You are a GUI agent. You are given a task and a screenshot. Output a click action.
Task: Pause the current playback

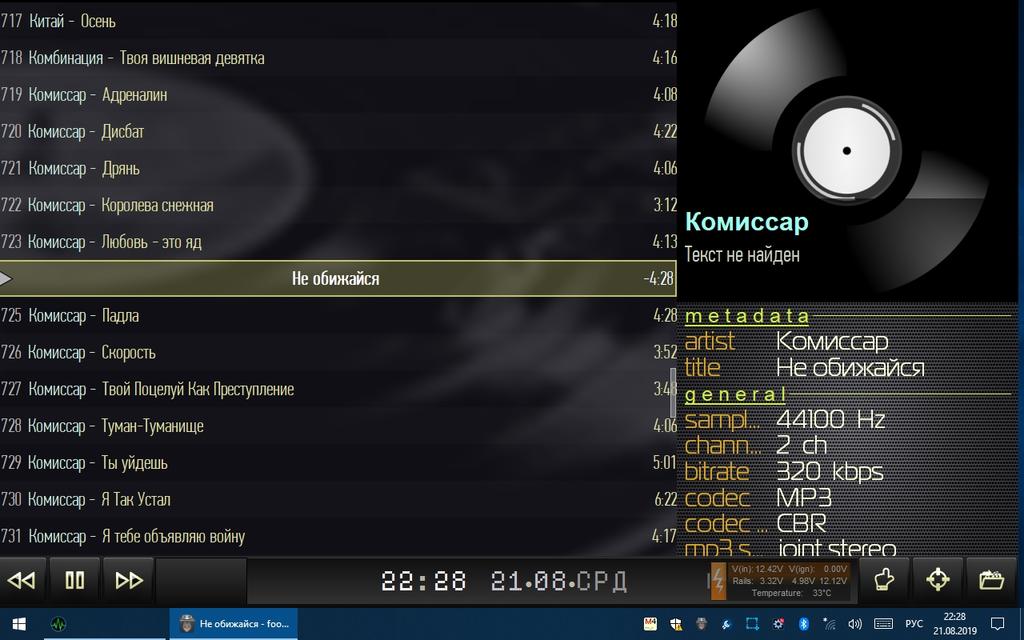[75, 581]
